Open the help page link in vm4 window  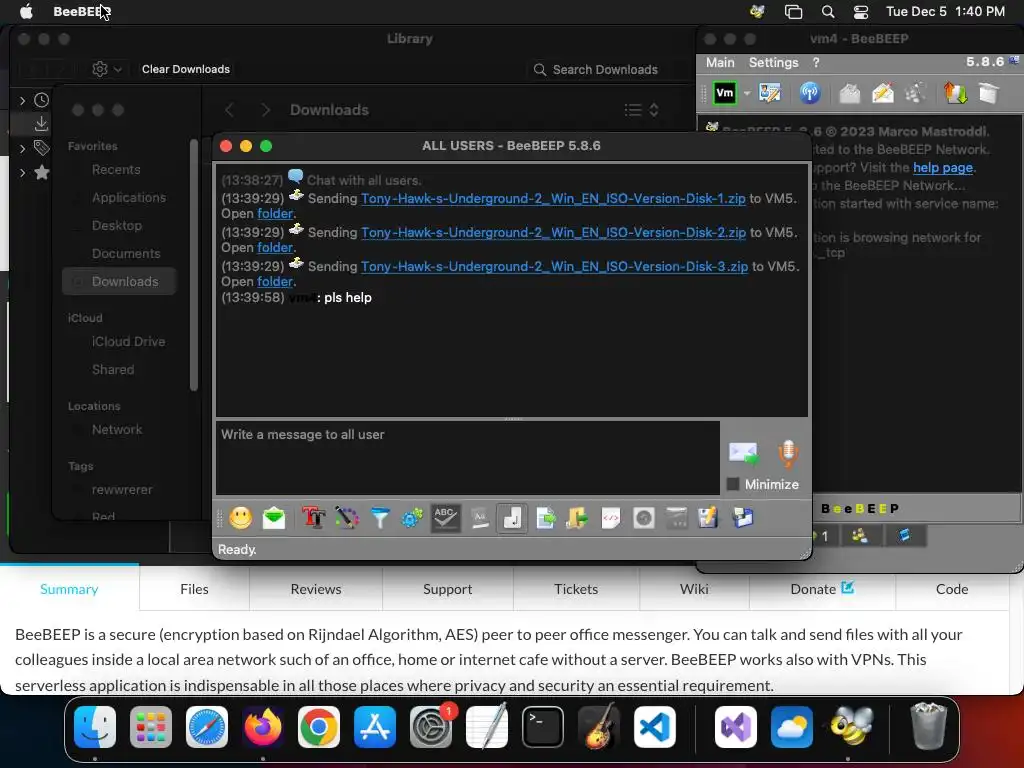point(943,168)
